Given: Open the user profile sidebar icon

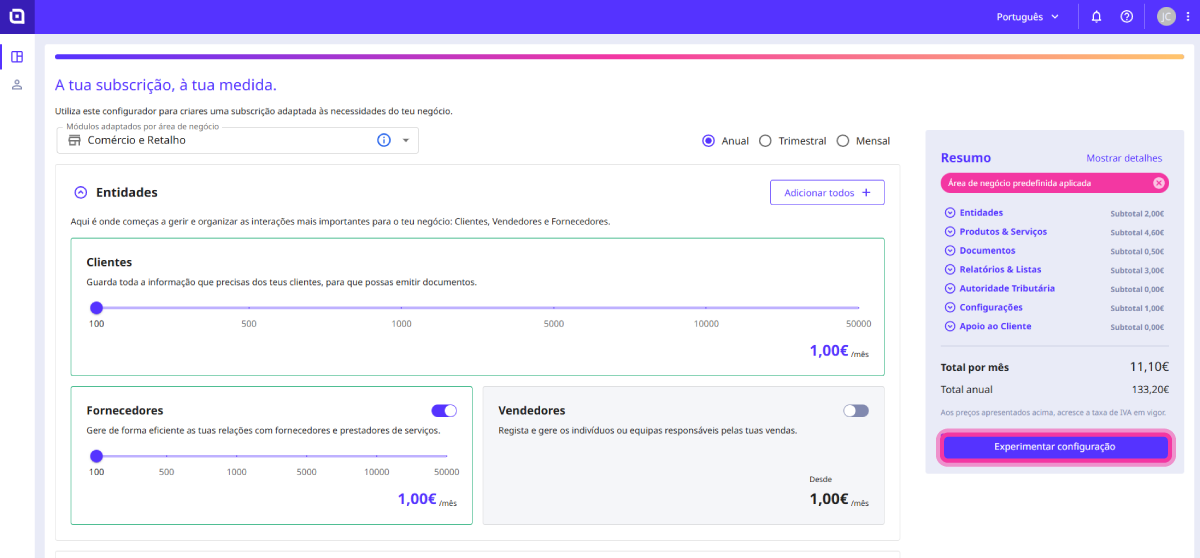Looking at the screenshot, I should tap(17, 85).
